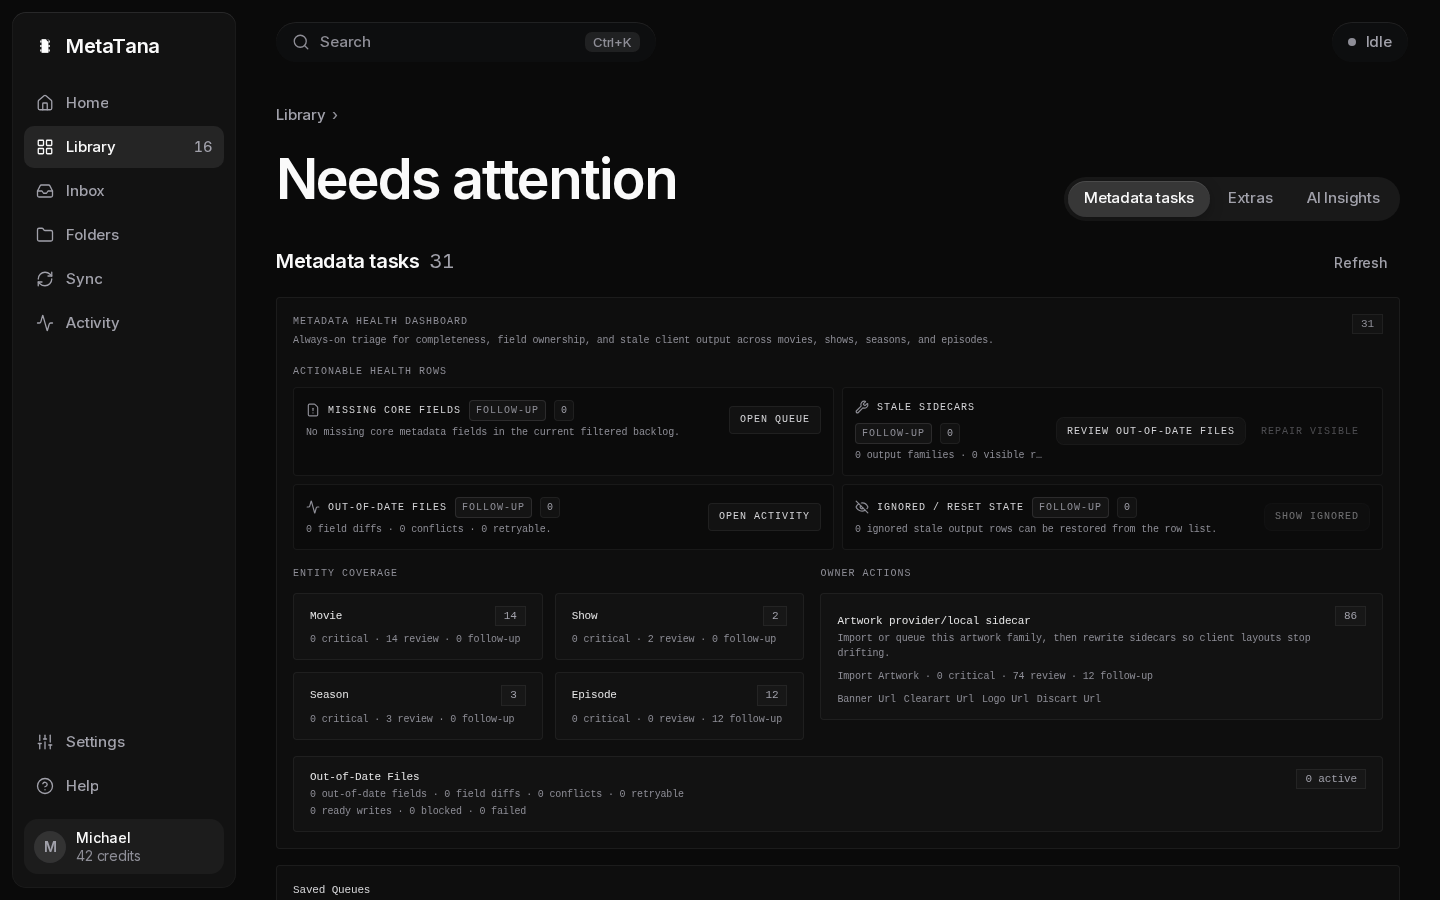Click the Help question mark icon
Viewport: 1440px width, 900px height.
45,786
